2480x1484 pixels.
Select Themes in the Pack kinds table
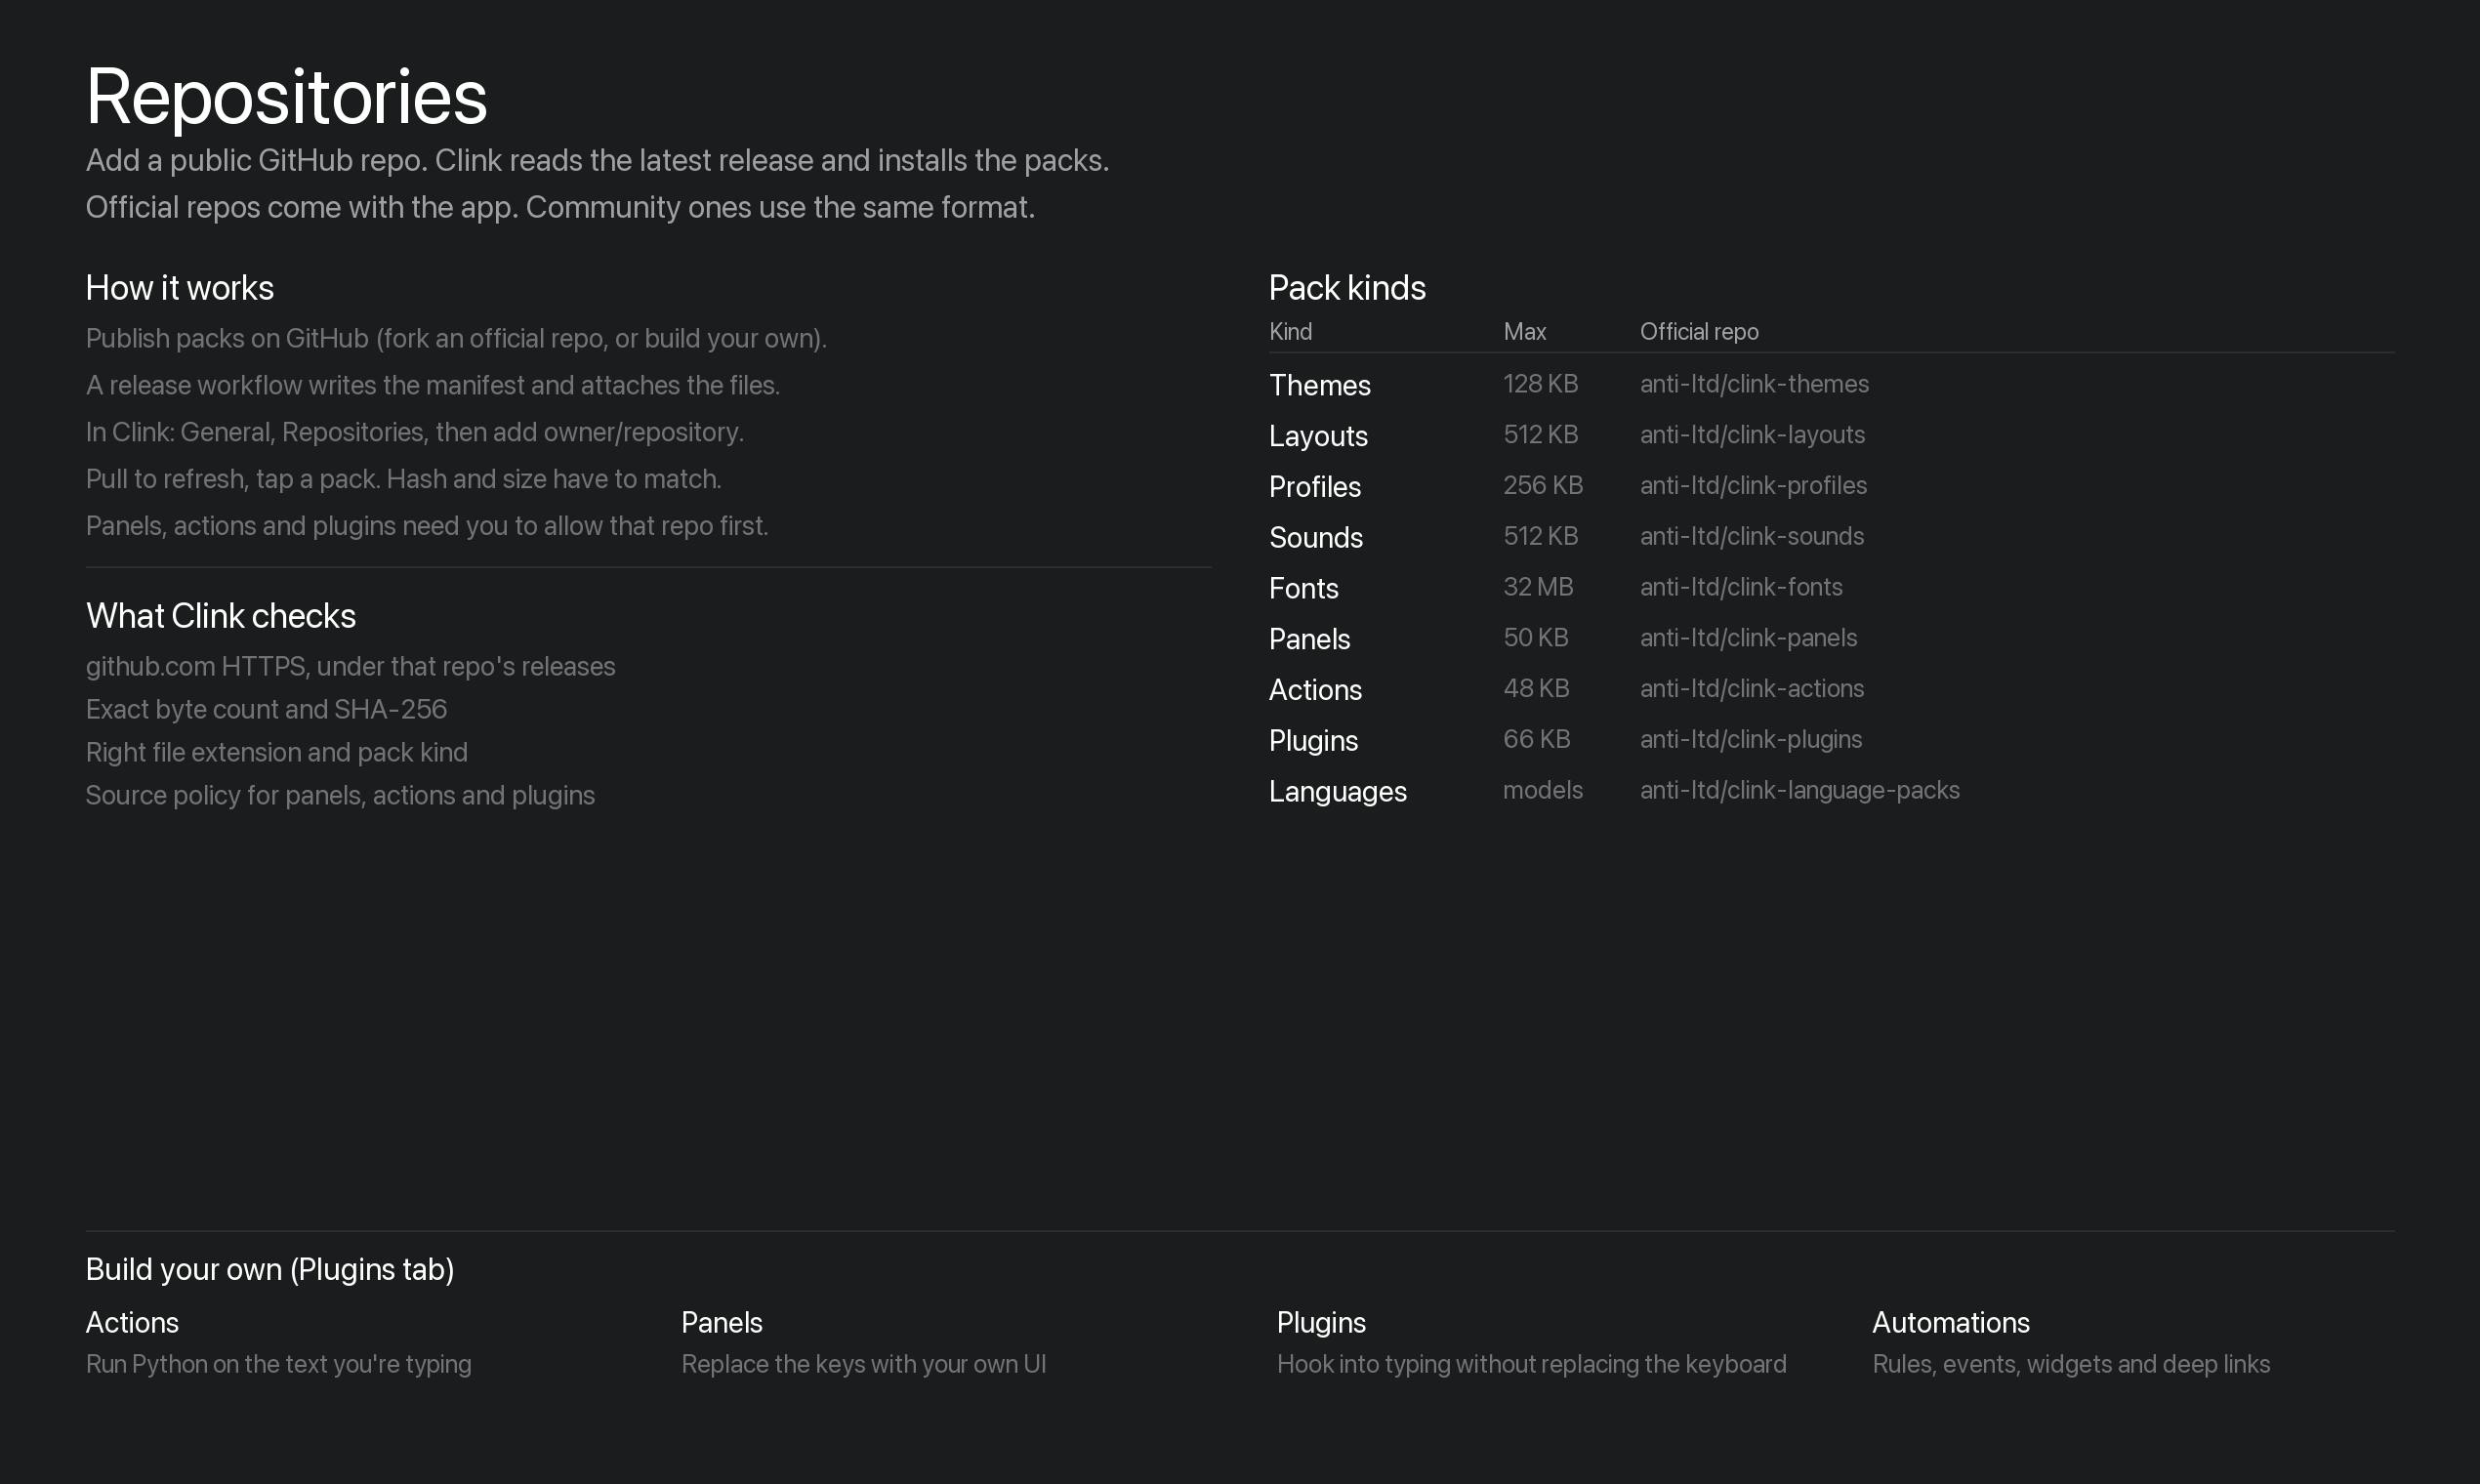coord(1320,385)
